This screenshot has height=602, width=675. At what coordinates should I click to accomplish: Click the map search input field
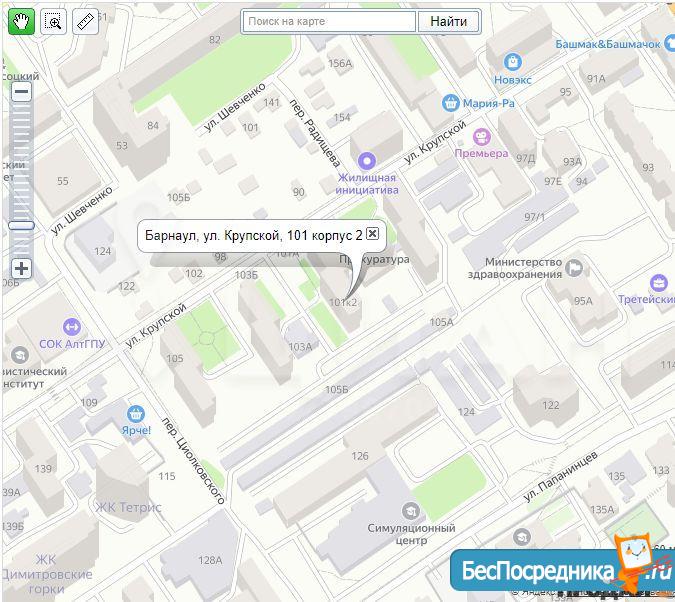click(329, 22)
